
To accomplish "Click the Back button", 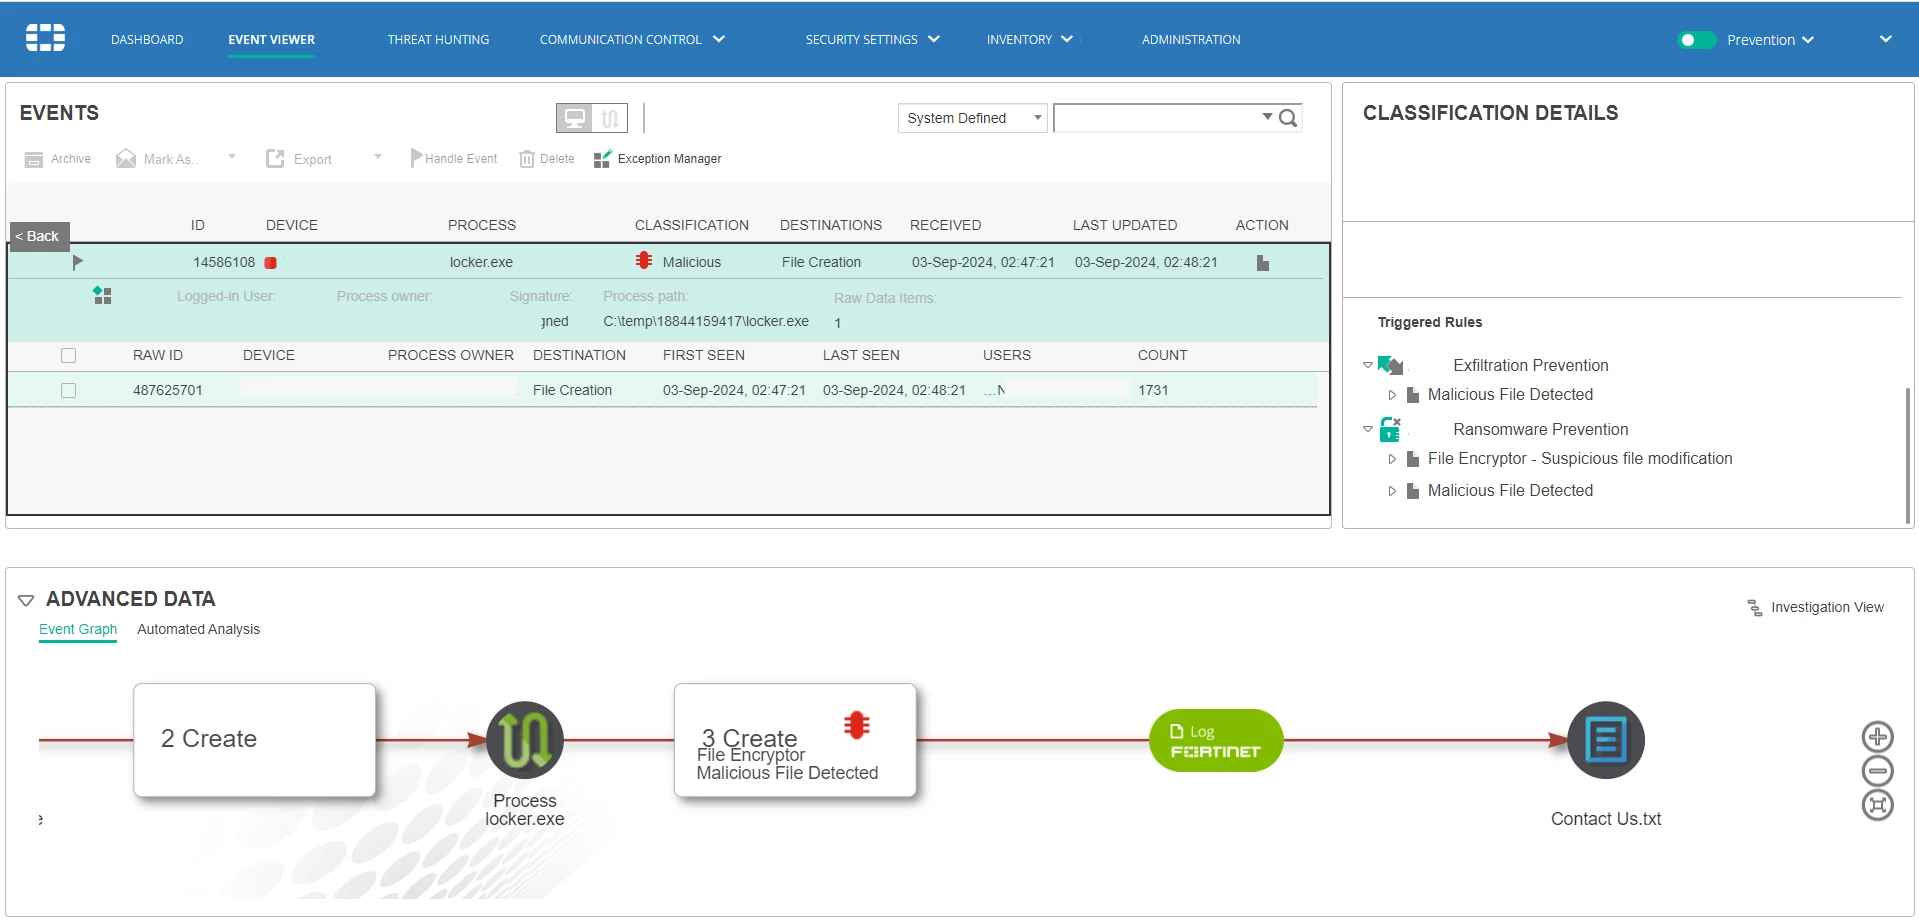I will click(x=37, y=236).
